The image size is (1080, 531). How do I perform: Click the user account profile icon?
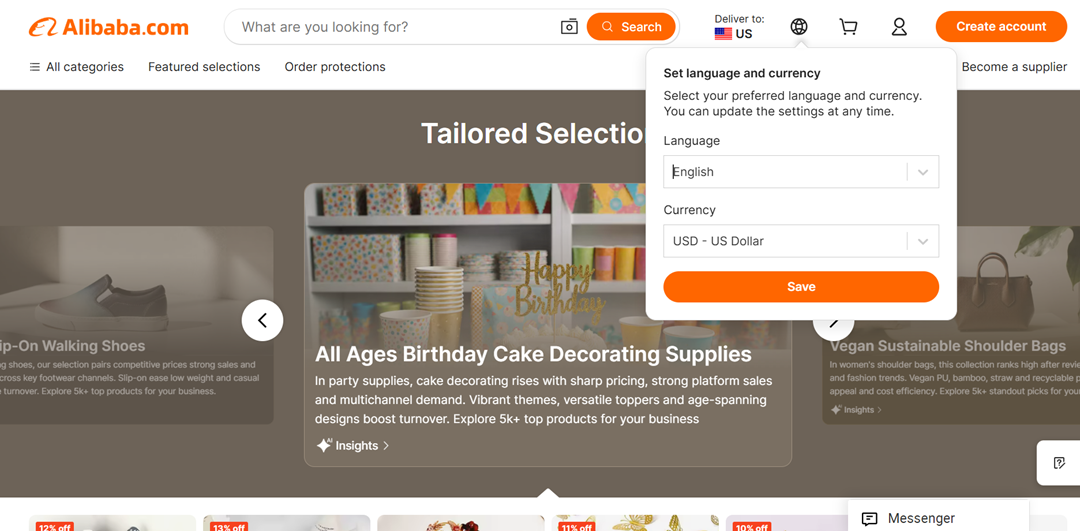899,27
